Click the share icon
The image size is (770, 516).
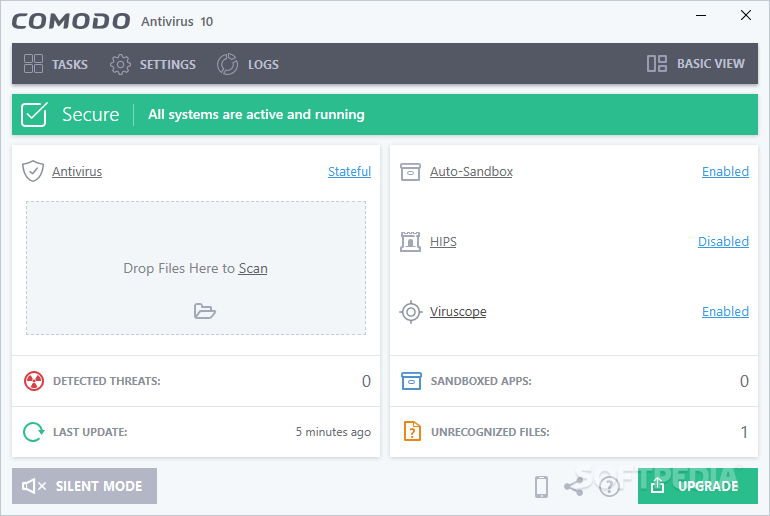click(574, 486)
